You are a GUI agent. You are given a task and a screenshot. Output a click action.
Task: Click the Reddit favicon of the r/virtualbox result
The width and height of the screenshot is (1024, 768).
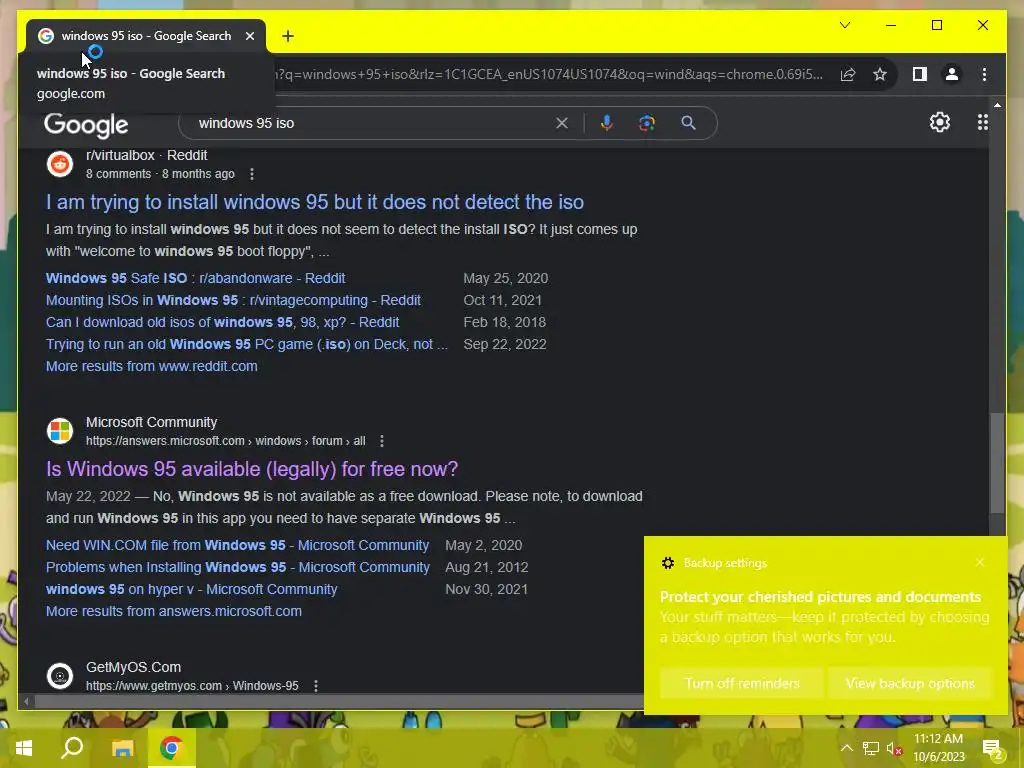(x=60, y=164)
